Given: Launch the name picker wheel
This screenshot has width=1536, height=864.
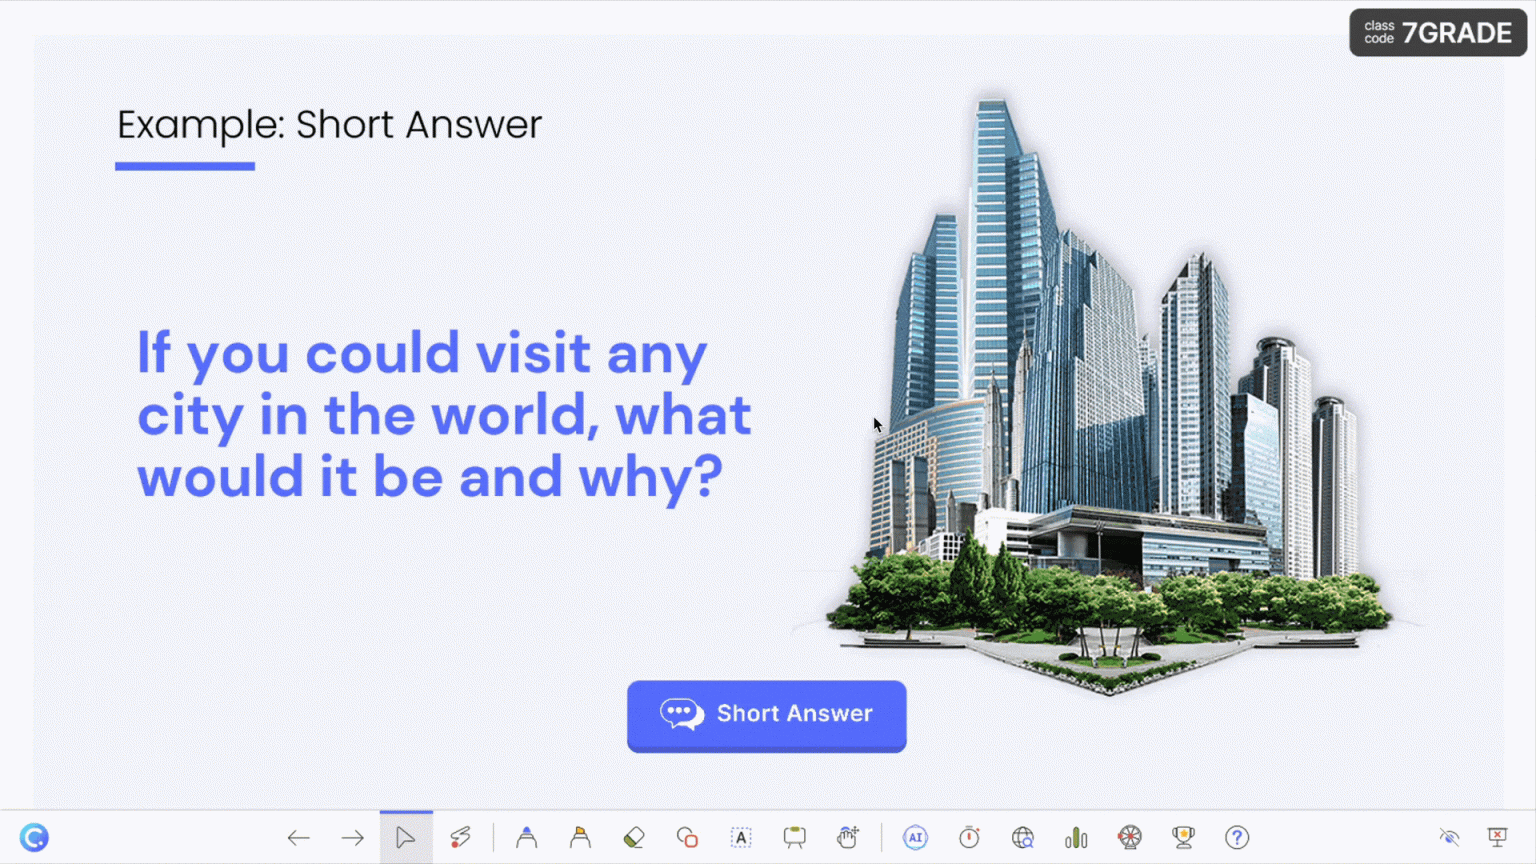Looking at the screenshot, I should (1130, 838).
